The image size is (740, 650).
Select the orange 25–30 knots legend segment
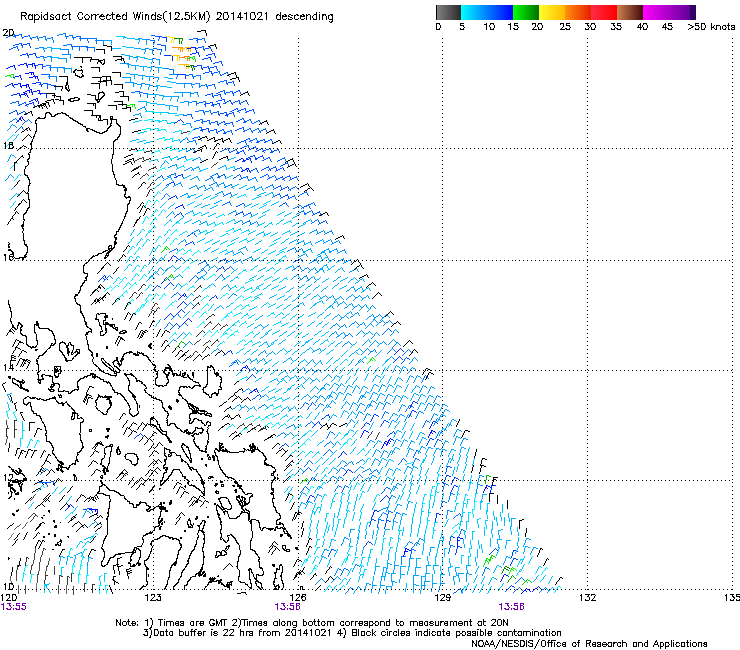[578, 12]
